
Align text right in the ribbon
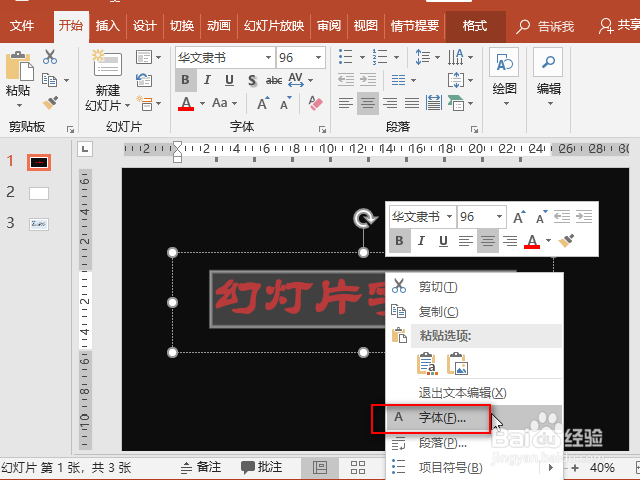pos(390,103)
